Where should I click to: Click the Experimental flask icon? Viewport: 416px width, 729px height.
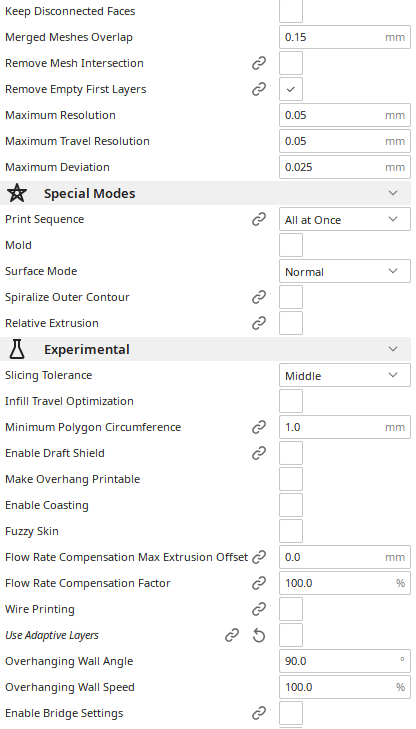tap(17, 349)
